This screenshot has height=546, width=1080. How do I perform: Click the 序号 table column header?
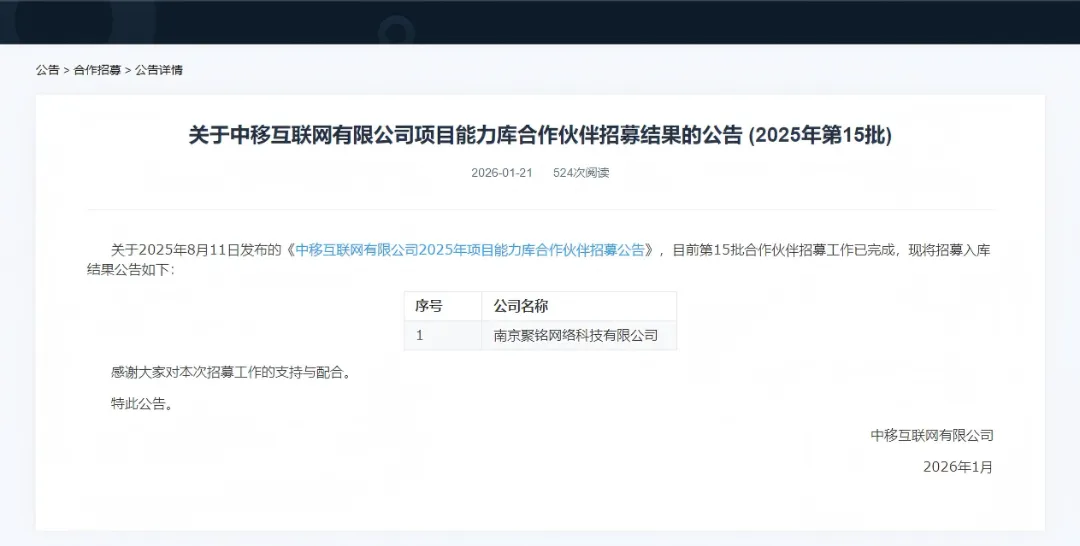point(429,306)
